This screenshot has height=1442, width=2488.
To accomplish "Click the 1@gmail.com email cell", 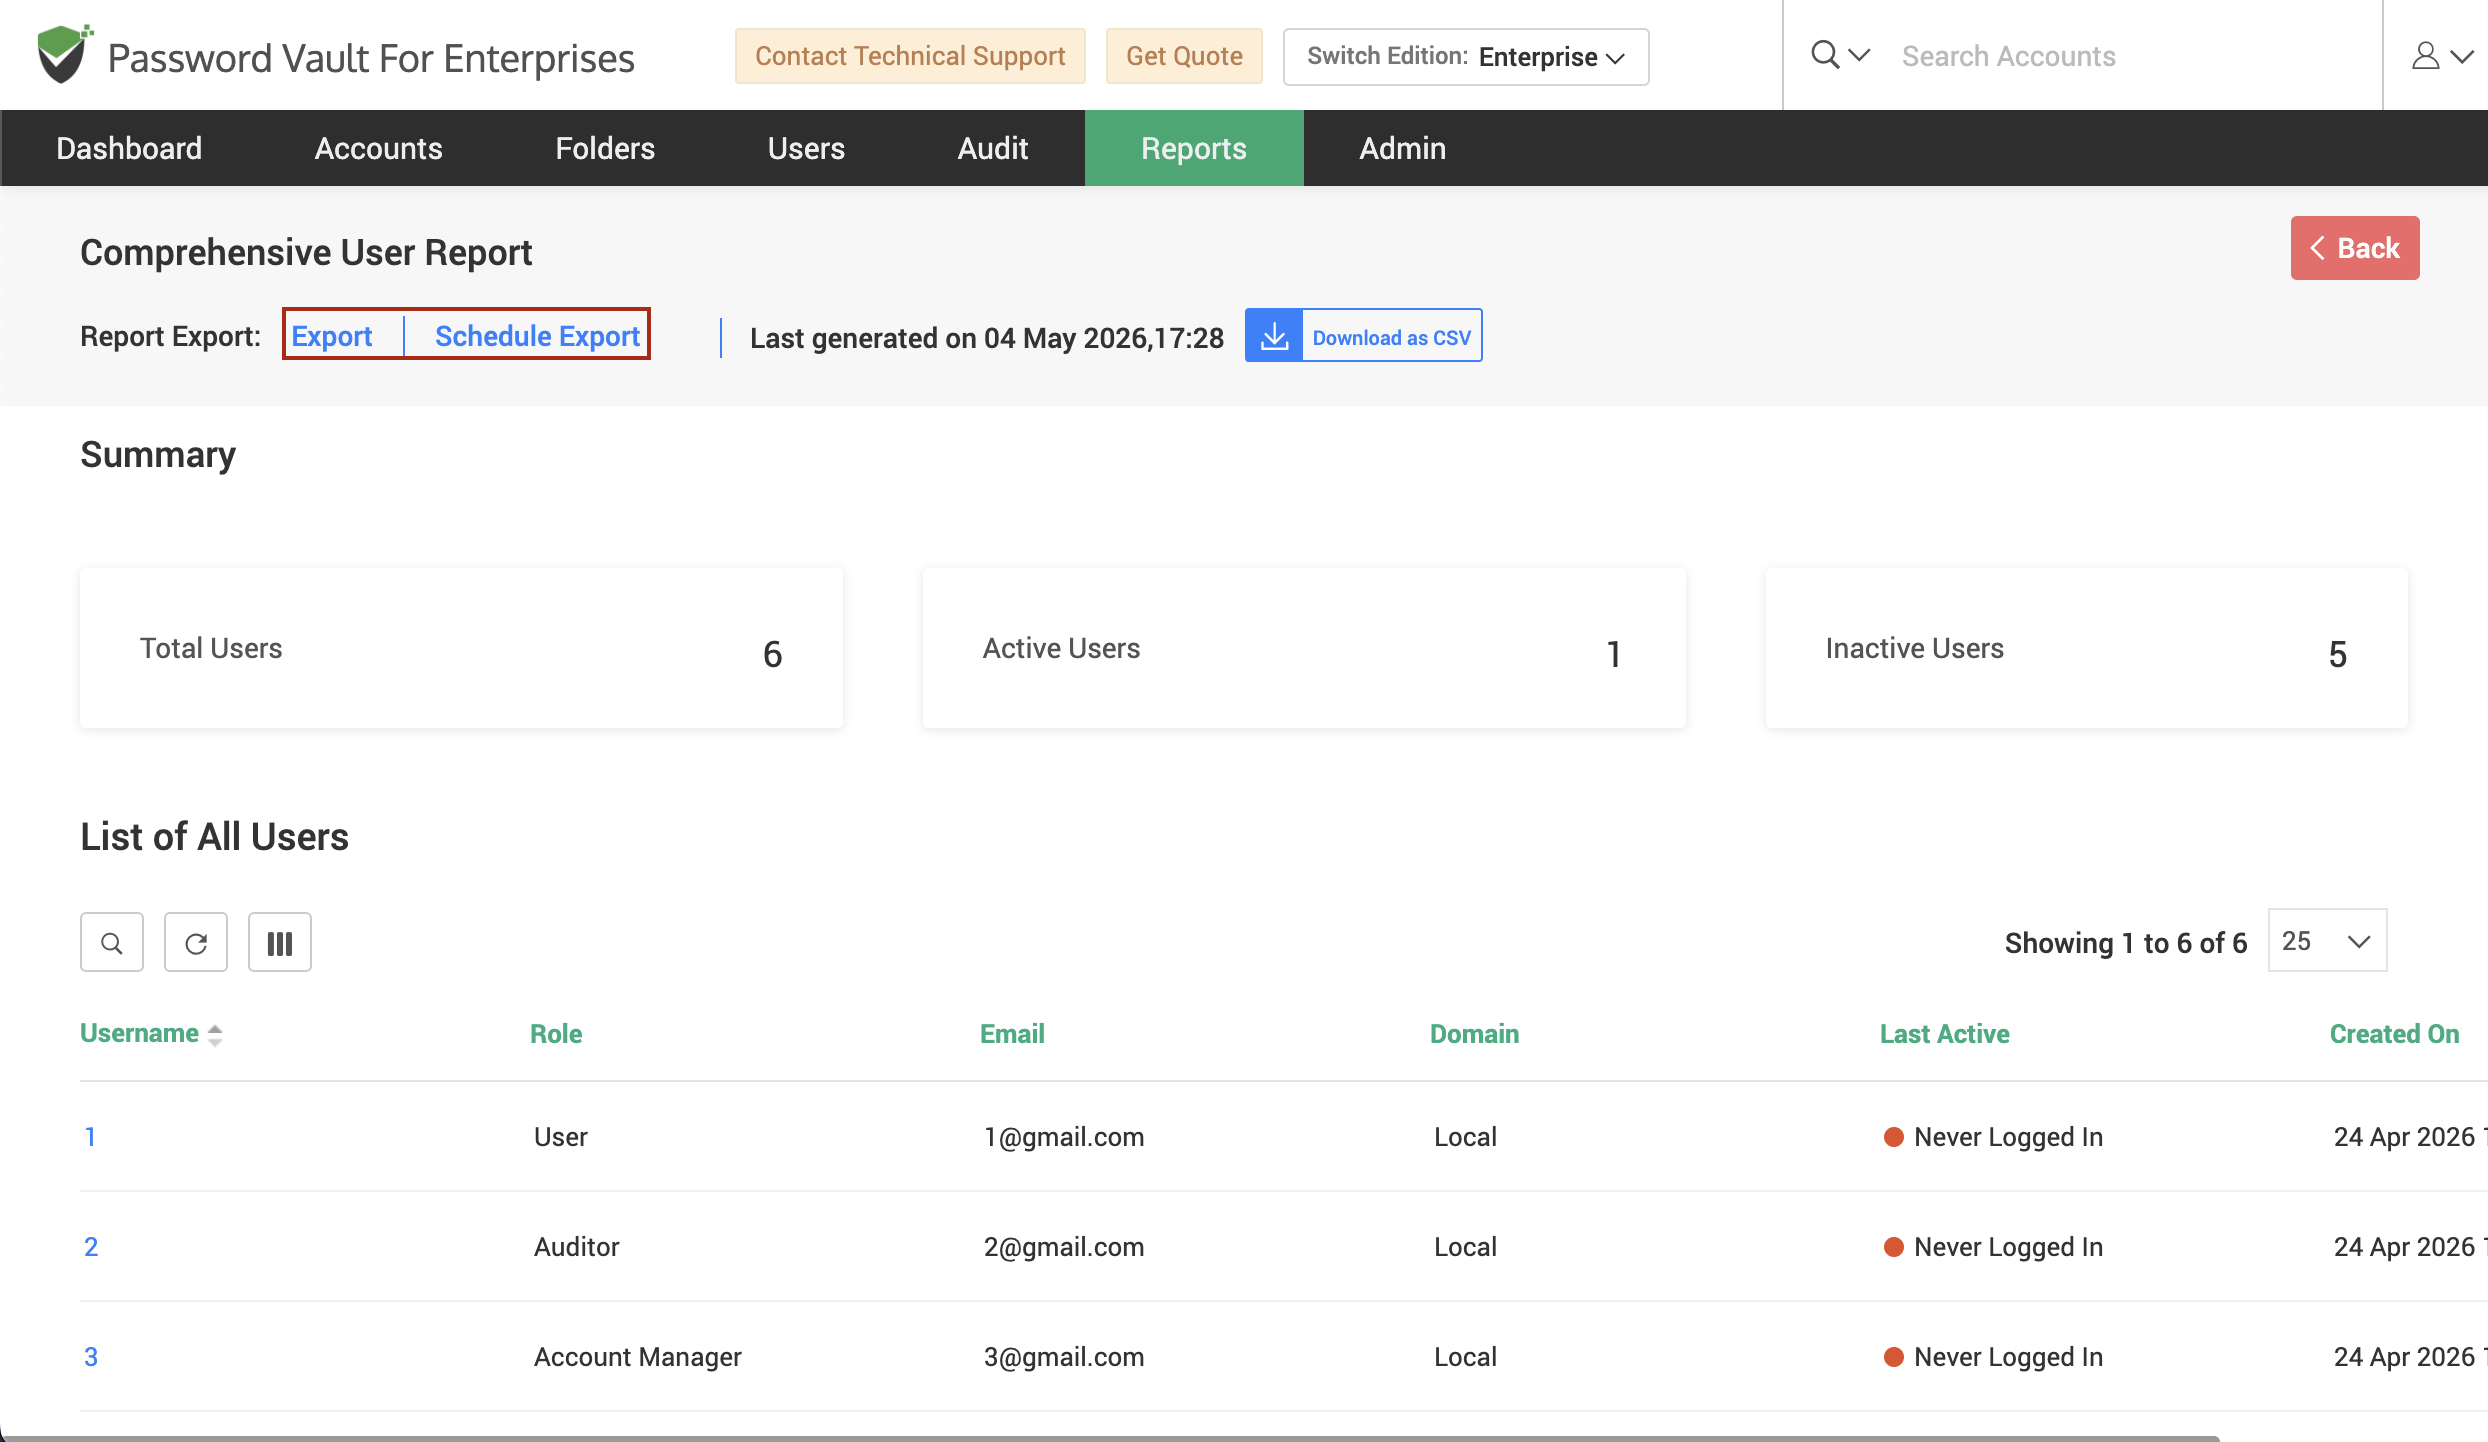I will coord(1064,1137).
